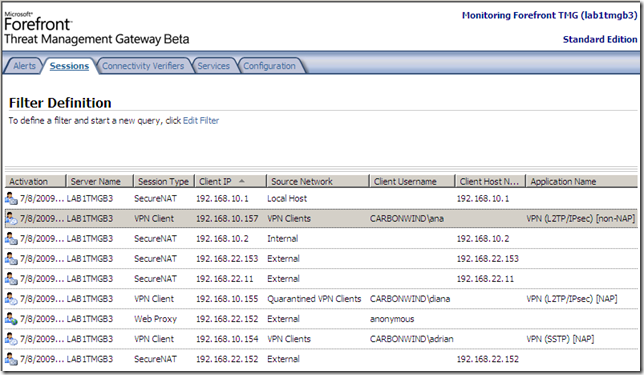Click session icon in CARBONWIND\diana row
The width and height of the screenshot is (644, 375).
pyautogui.click(x=11, y=299)
